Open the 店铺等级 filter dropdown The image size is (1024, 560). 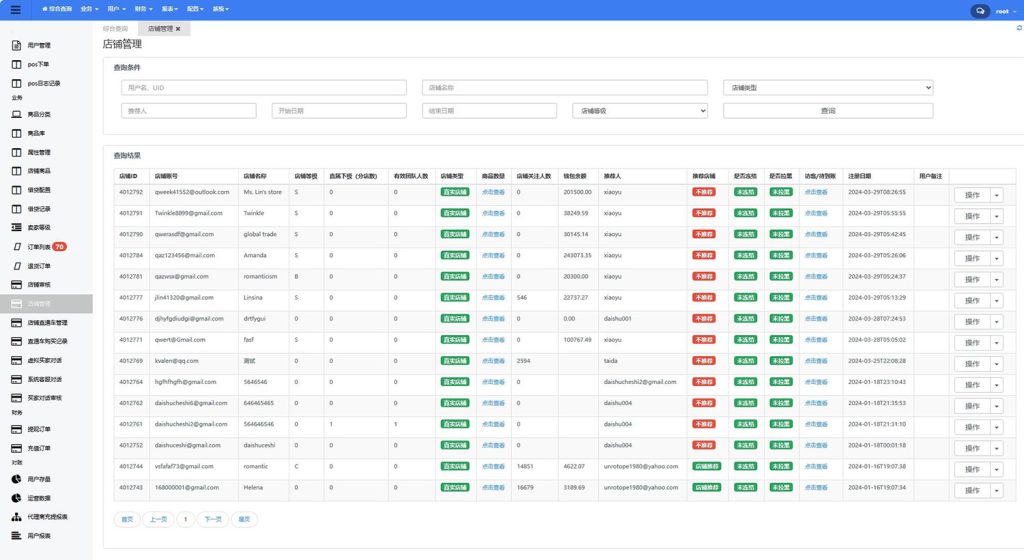coord(639,111)
